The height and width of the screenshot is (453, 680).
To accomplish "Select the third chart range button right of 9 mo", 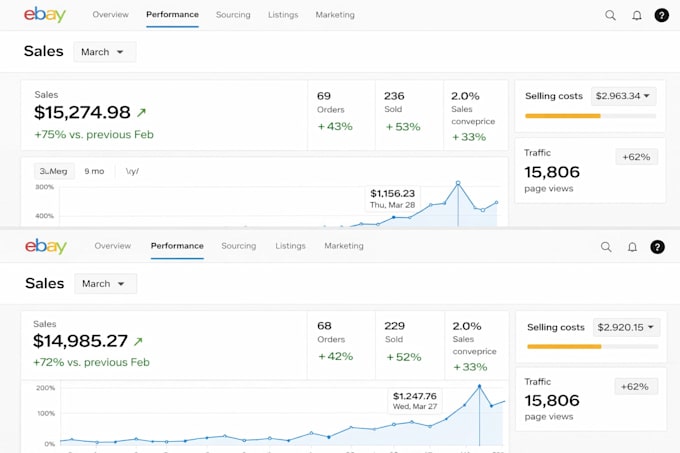I will point(132,171).
